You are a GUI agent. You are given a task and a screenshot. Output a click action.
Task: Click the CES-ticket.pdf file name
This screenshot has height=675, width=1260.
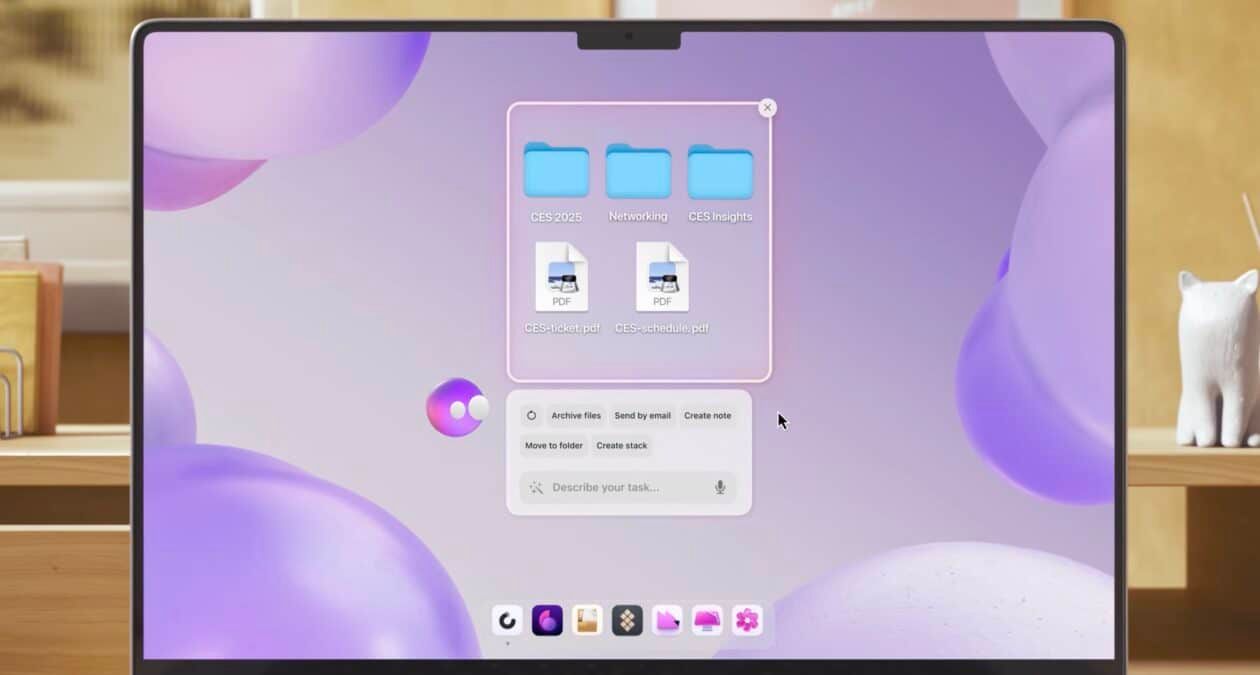[x=562, y=328]
